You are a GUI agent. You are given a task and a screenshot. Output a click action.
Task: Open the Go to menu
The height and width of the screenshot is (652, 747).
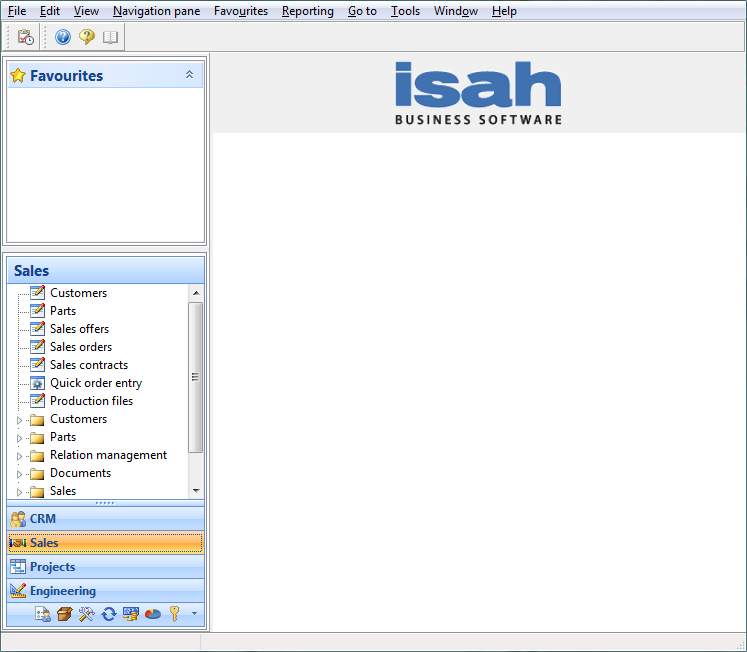tap(362, 10)
